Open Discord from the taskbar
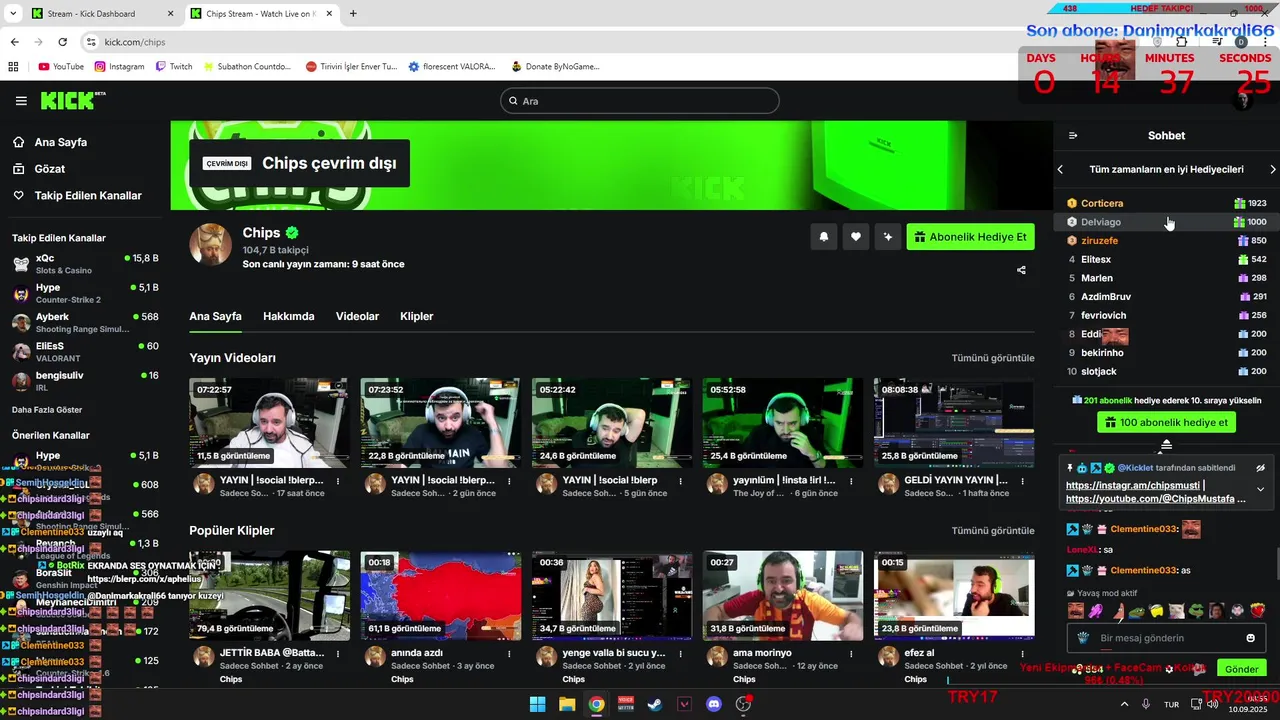 [713, 704]
